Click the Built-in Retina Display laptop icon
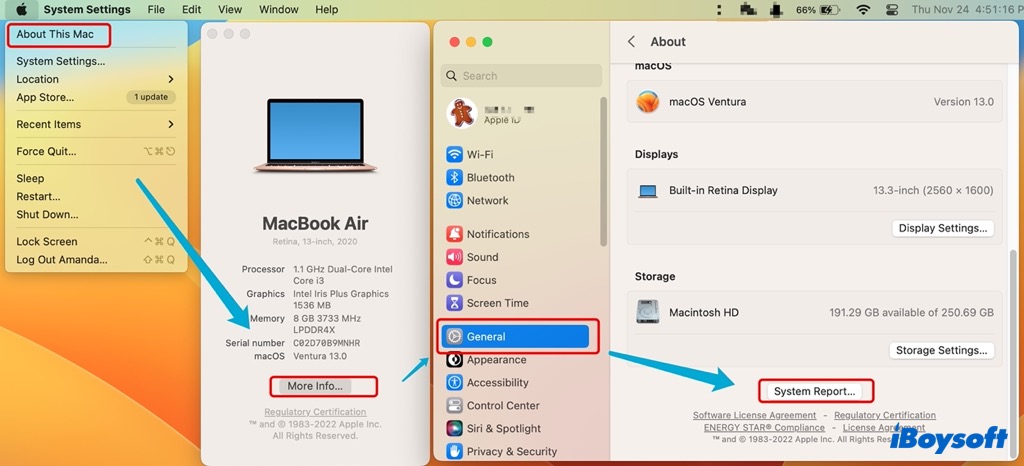Viewport: 1024px width, 466px height. (648, 191)
